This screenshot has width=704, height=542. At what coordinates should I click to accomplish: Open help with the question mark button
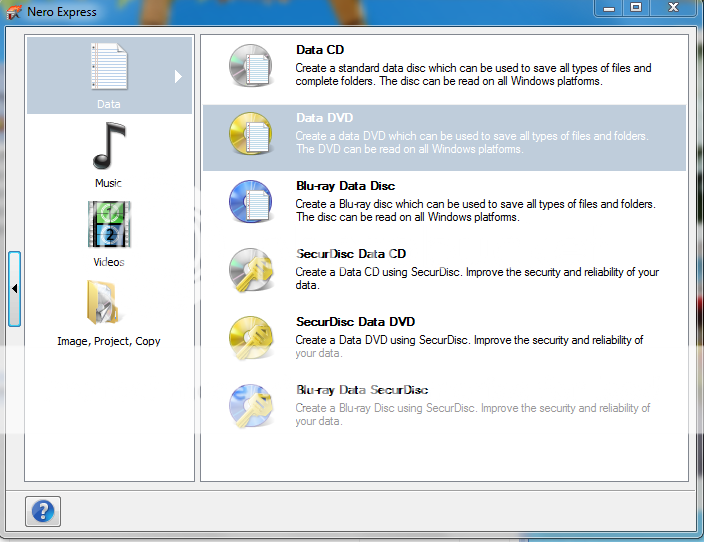click(x=43, y=511)
